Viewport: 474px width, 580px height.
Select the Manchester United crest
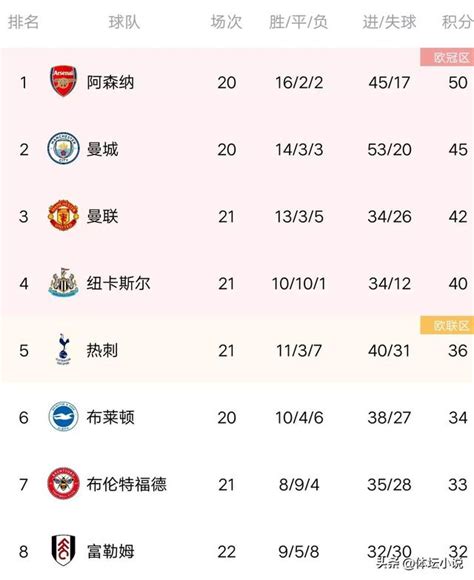point(63,216)
